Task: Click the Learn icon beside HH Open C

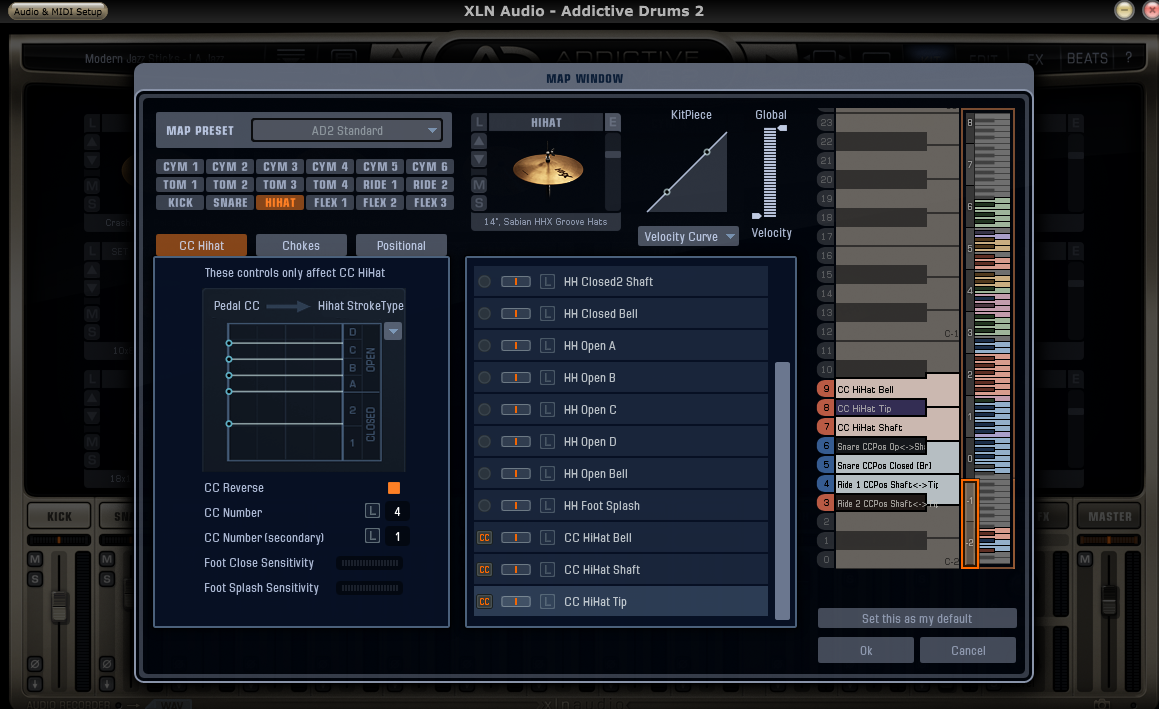Action: tap(547, 410)
